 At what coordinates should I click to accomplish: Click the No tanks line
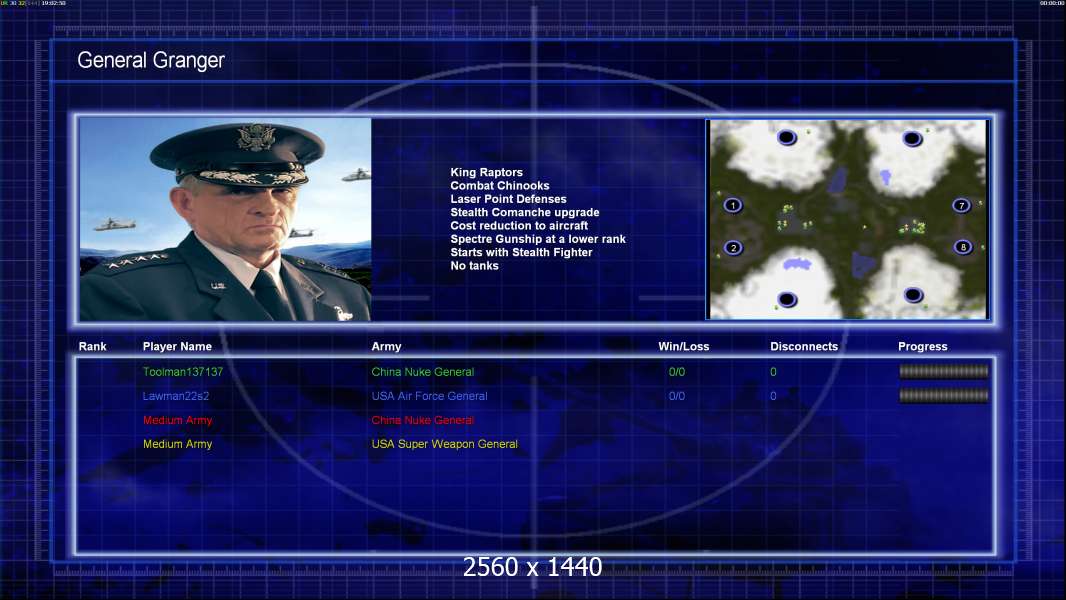click(474, 266)
